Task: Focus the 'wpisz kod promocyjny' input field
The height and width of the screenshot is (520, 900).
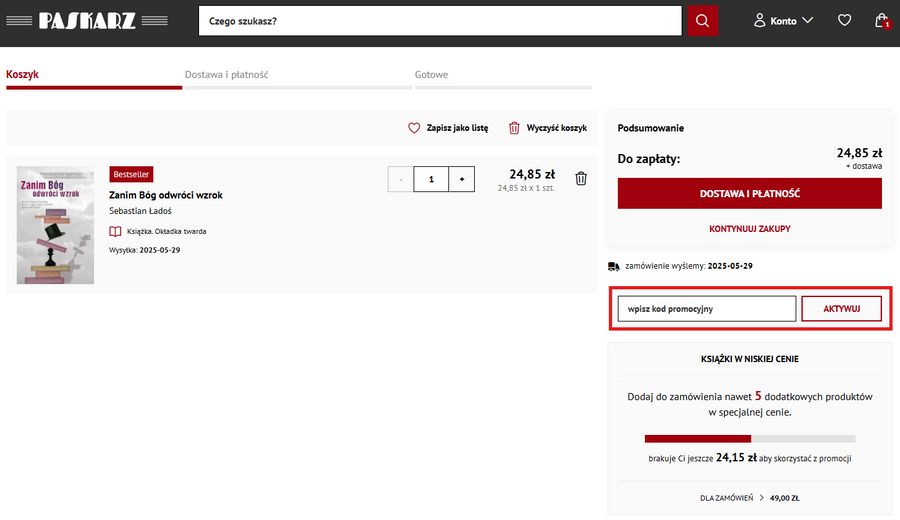Action: click(706, 309)
